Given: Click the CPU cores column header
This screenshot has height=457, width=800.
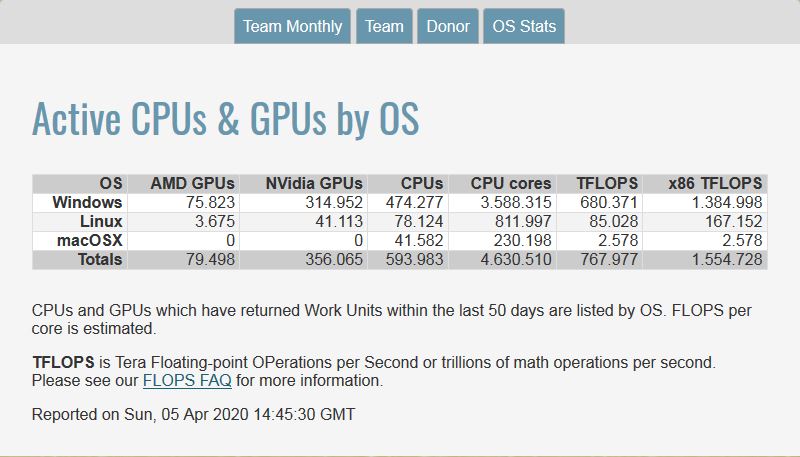Looking at the screenshot, I should [511, 183].
